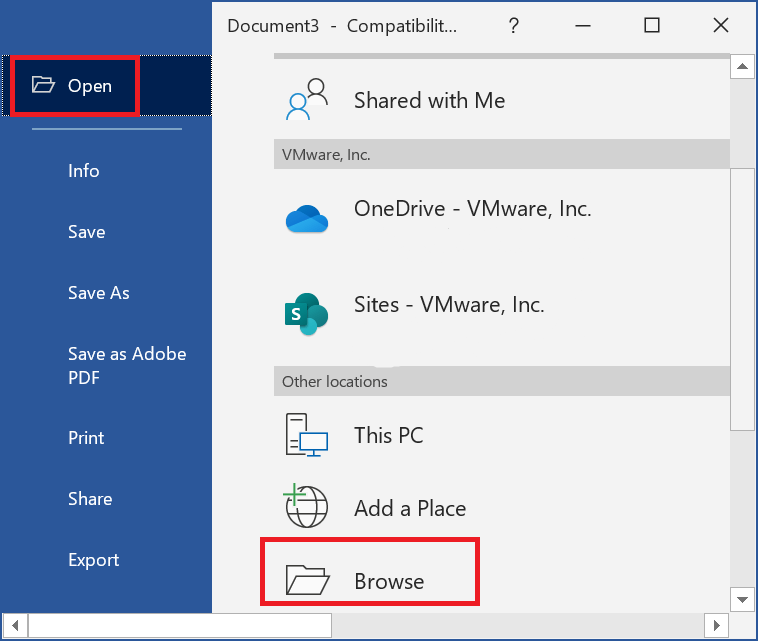Select Sites - VMware, Inc. label
758x641 pixels.
pos(449,305)
